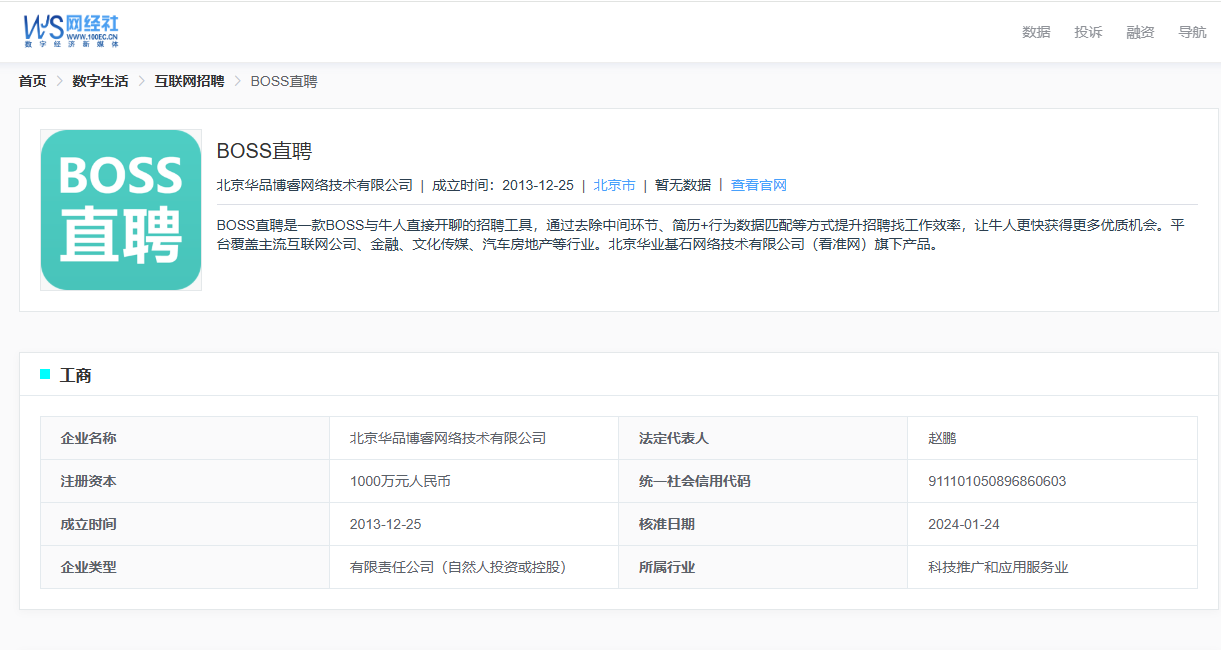Open the 数据 menu
This screenshot has width=1221, height=650.
[x=1036, y=32]
